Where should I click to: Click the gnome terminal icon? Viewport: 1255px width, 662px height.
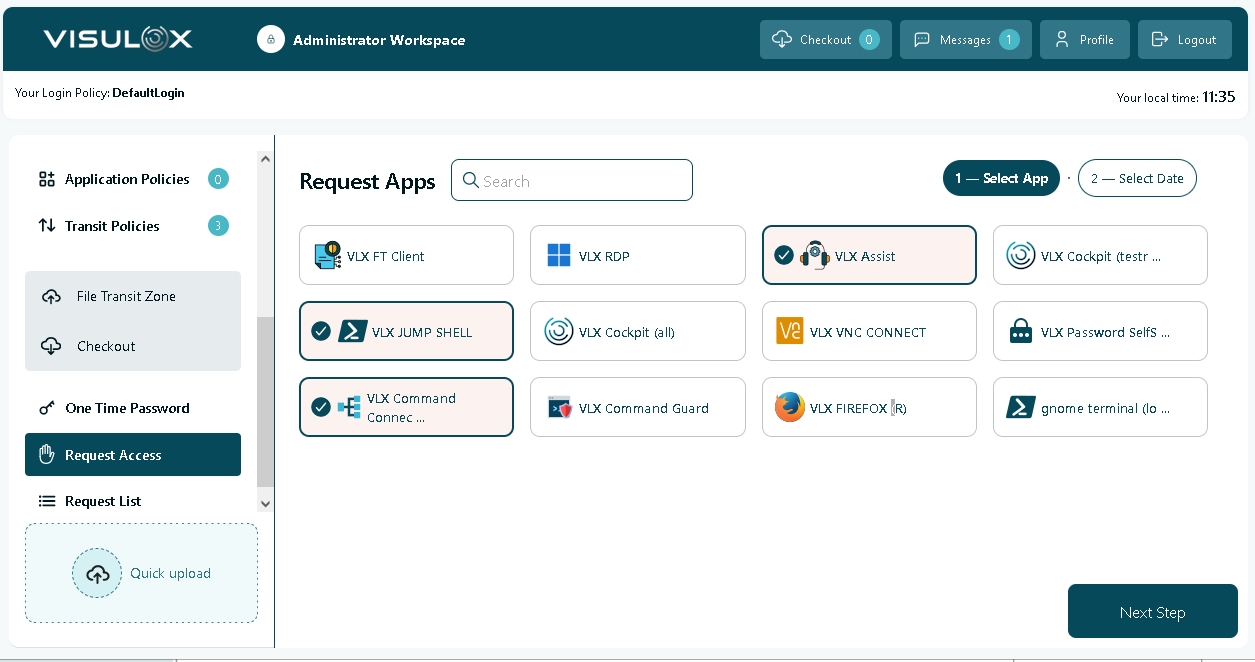pyautogui.click(x=1021, y=408)
